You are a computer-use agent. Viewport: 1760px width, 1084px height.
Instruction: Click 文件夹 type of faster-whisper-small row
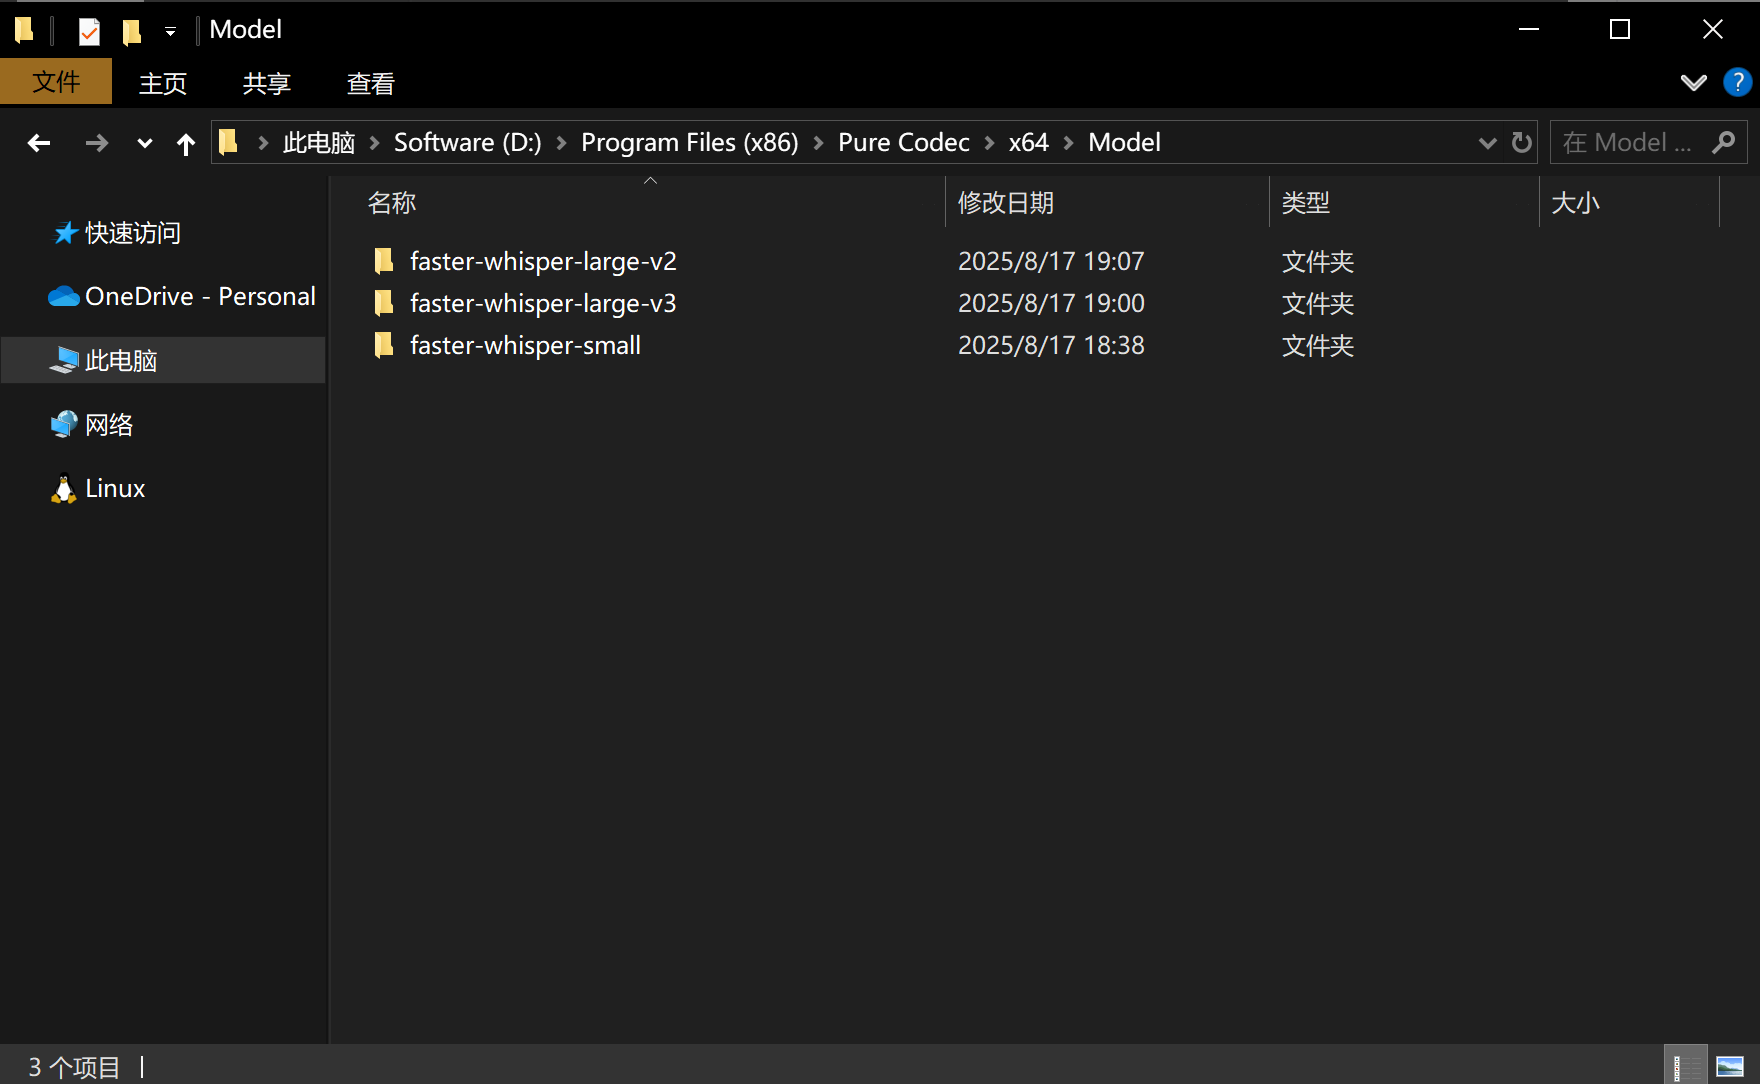[1318, 345]
